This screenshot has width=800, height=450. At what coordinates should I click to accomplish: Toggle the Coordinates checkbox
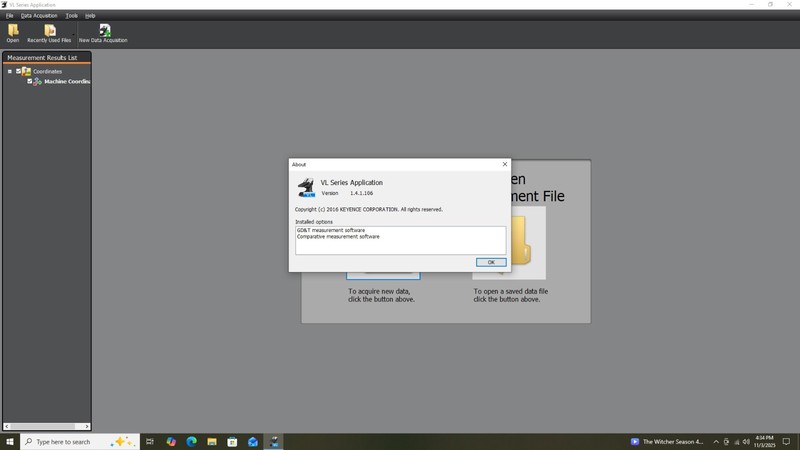pyautogui.click(x=18, y=71)
